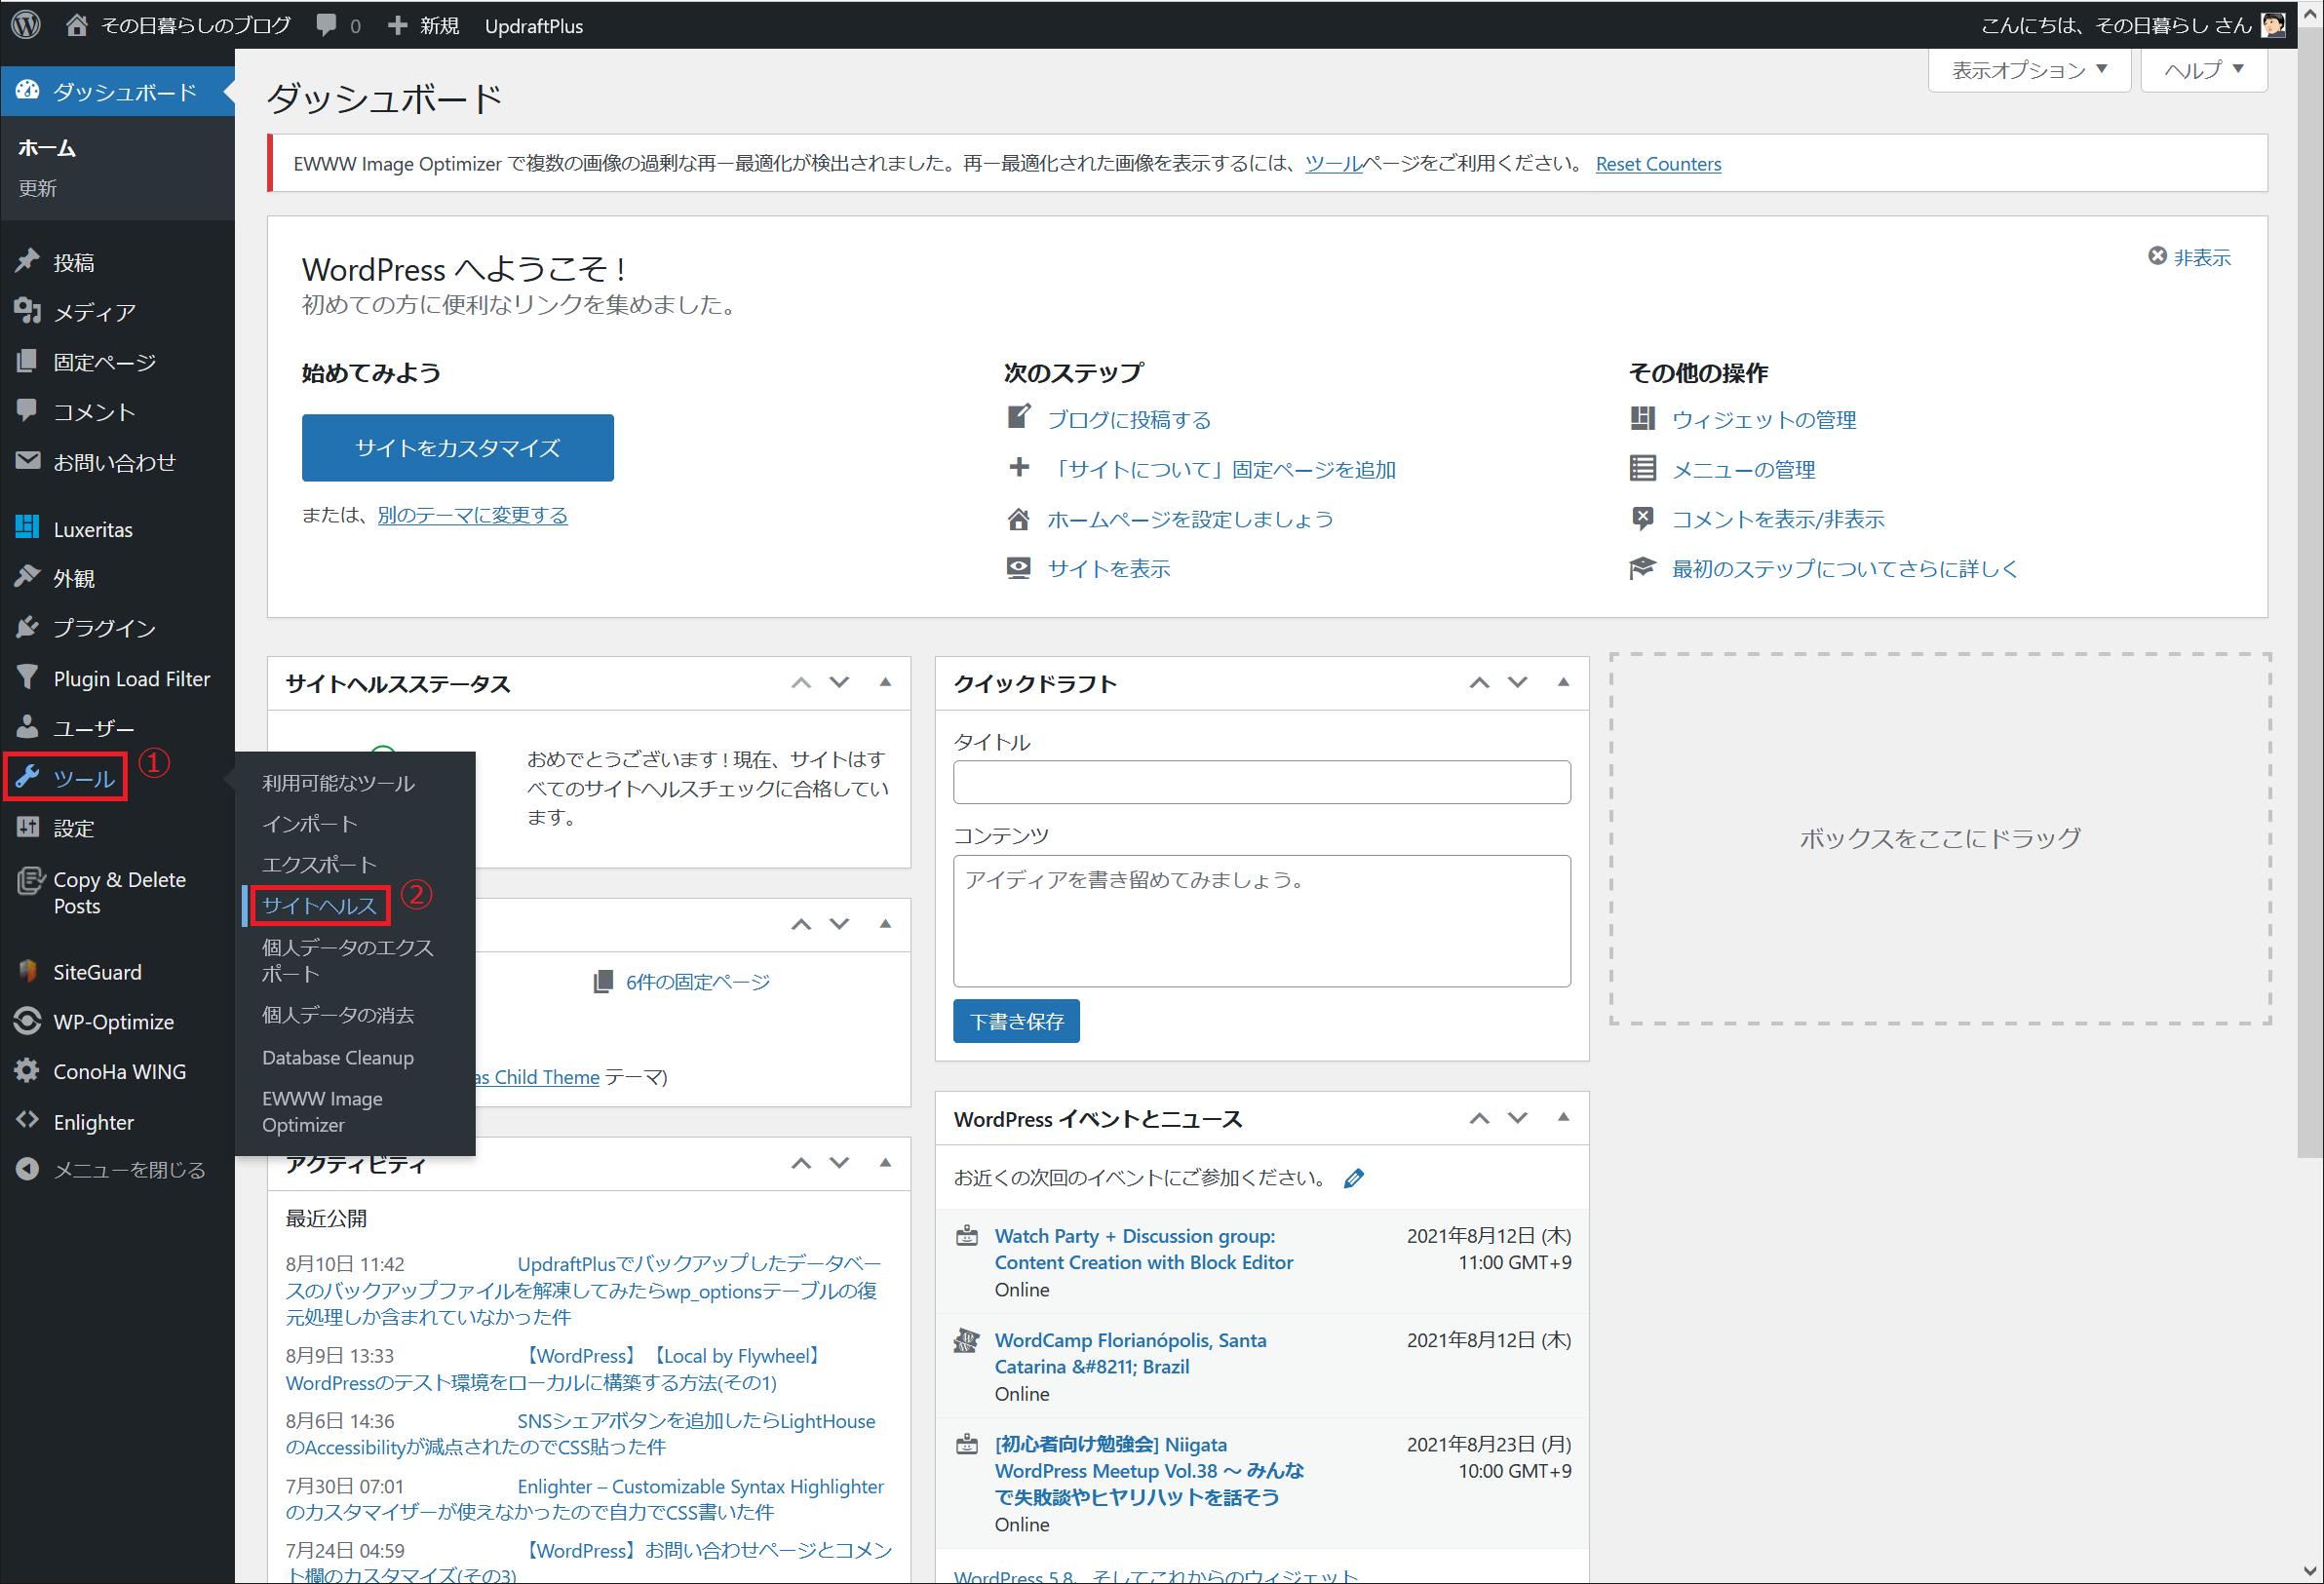Open the サイトを表示 link
This screenshot has height=1584, width=2324.
(x=1108, y=569)
